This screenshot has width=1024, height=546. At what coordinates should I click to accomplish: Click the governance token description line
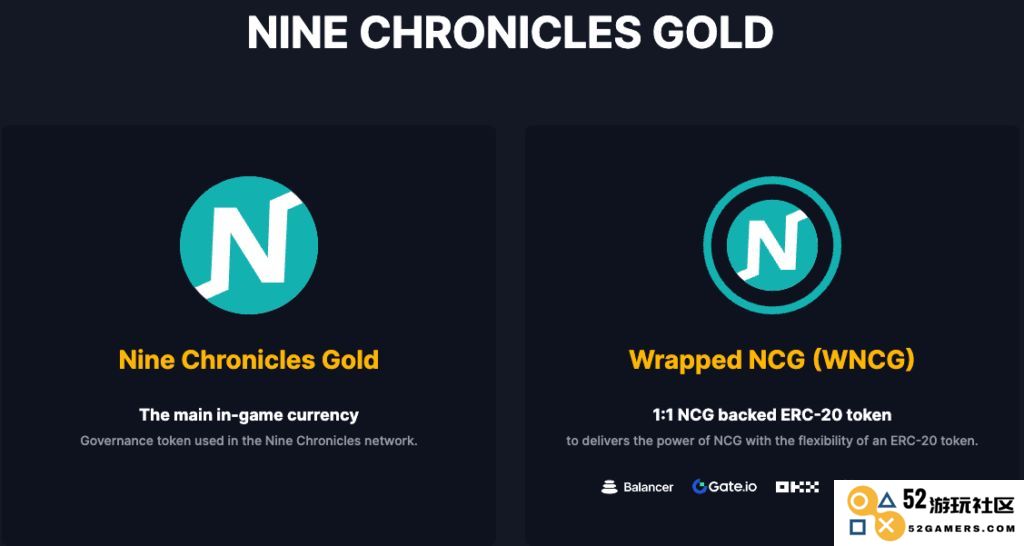(x=249, y=441)
